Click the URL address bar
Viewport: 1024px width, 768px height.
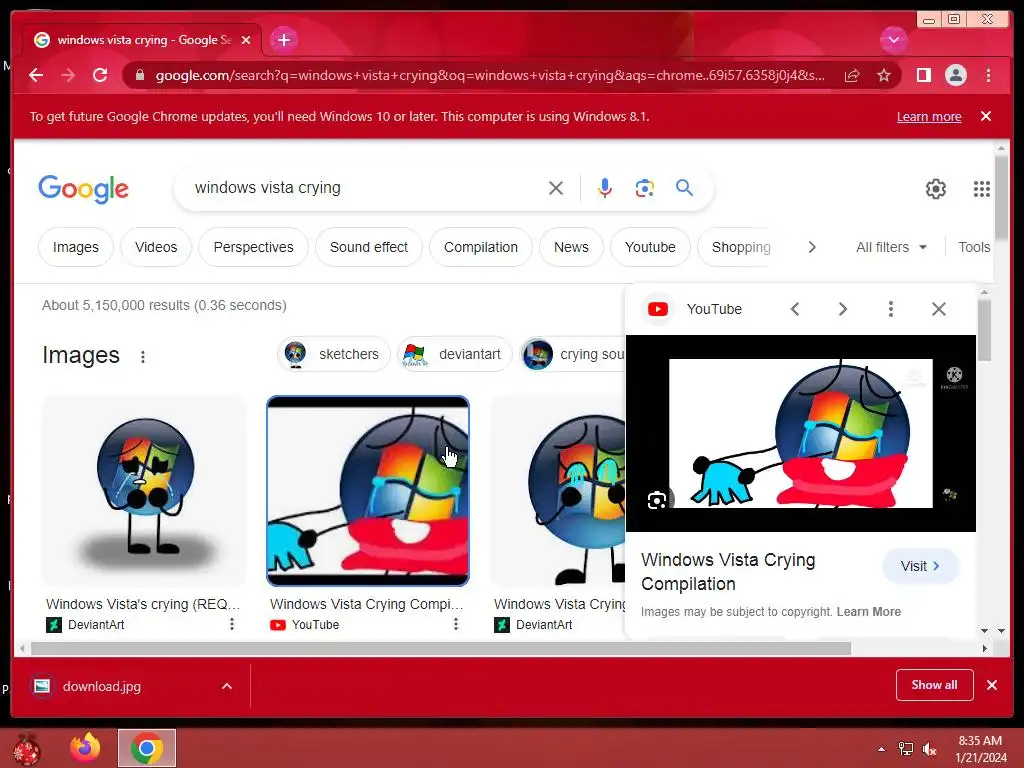click(489, 76)
